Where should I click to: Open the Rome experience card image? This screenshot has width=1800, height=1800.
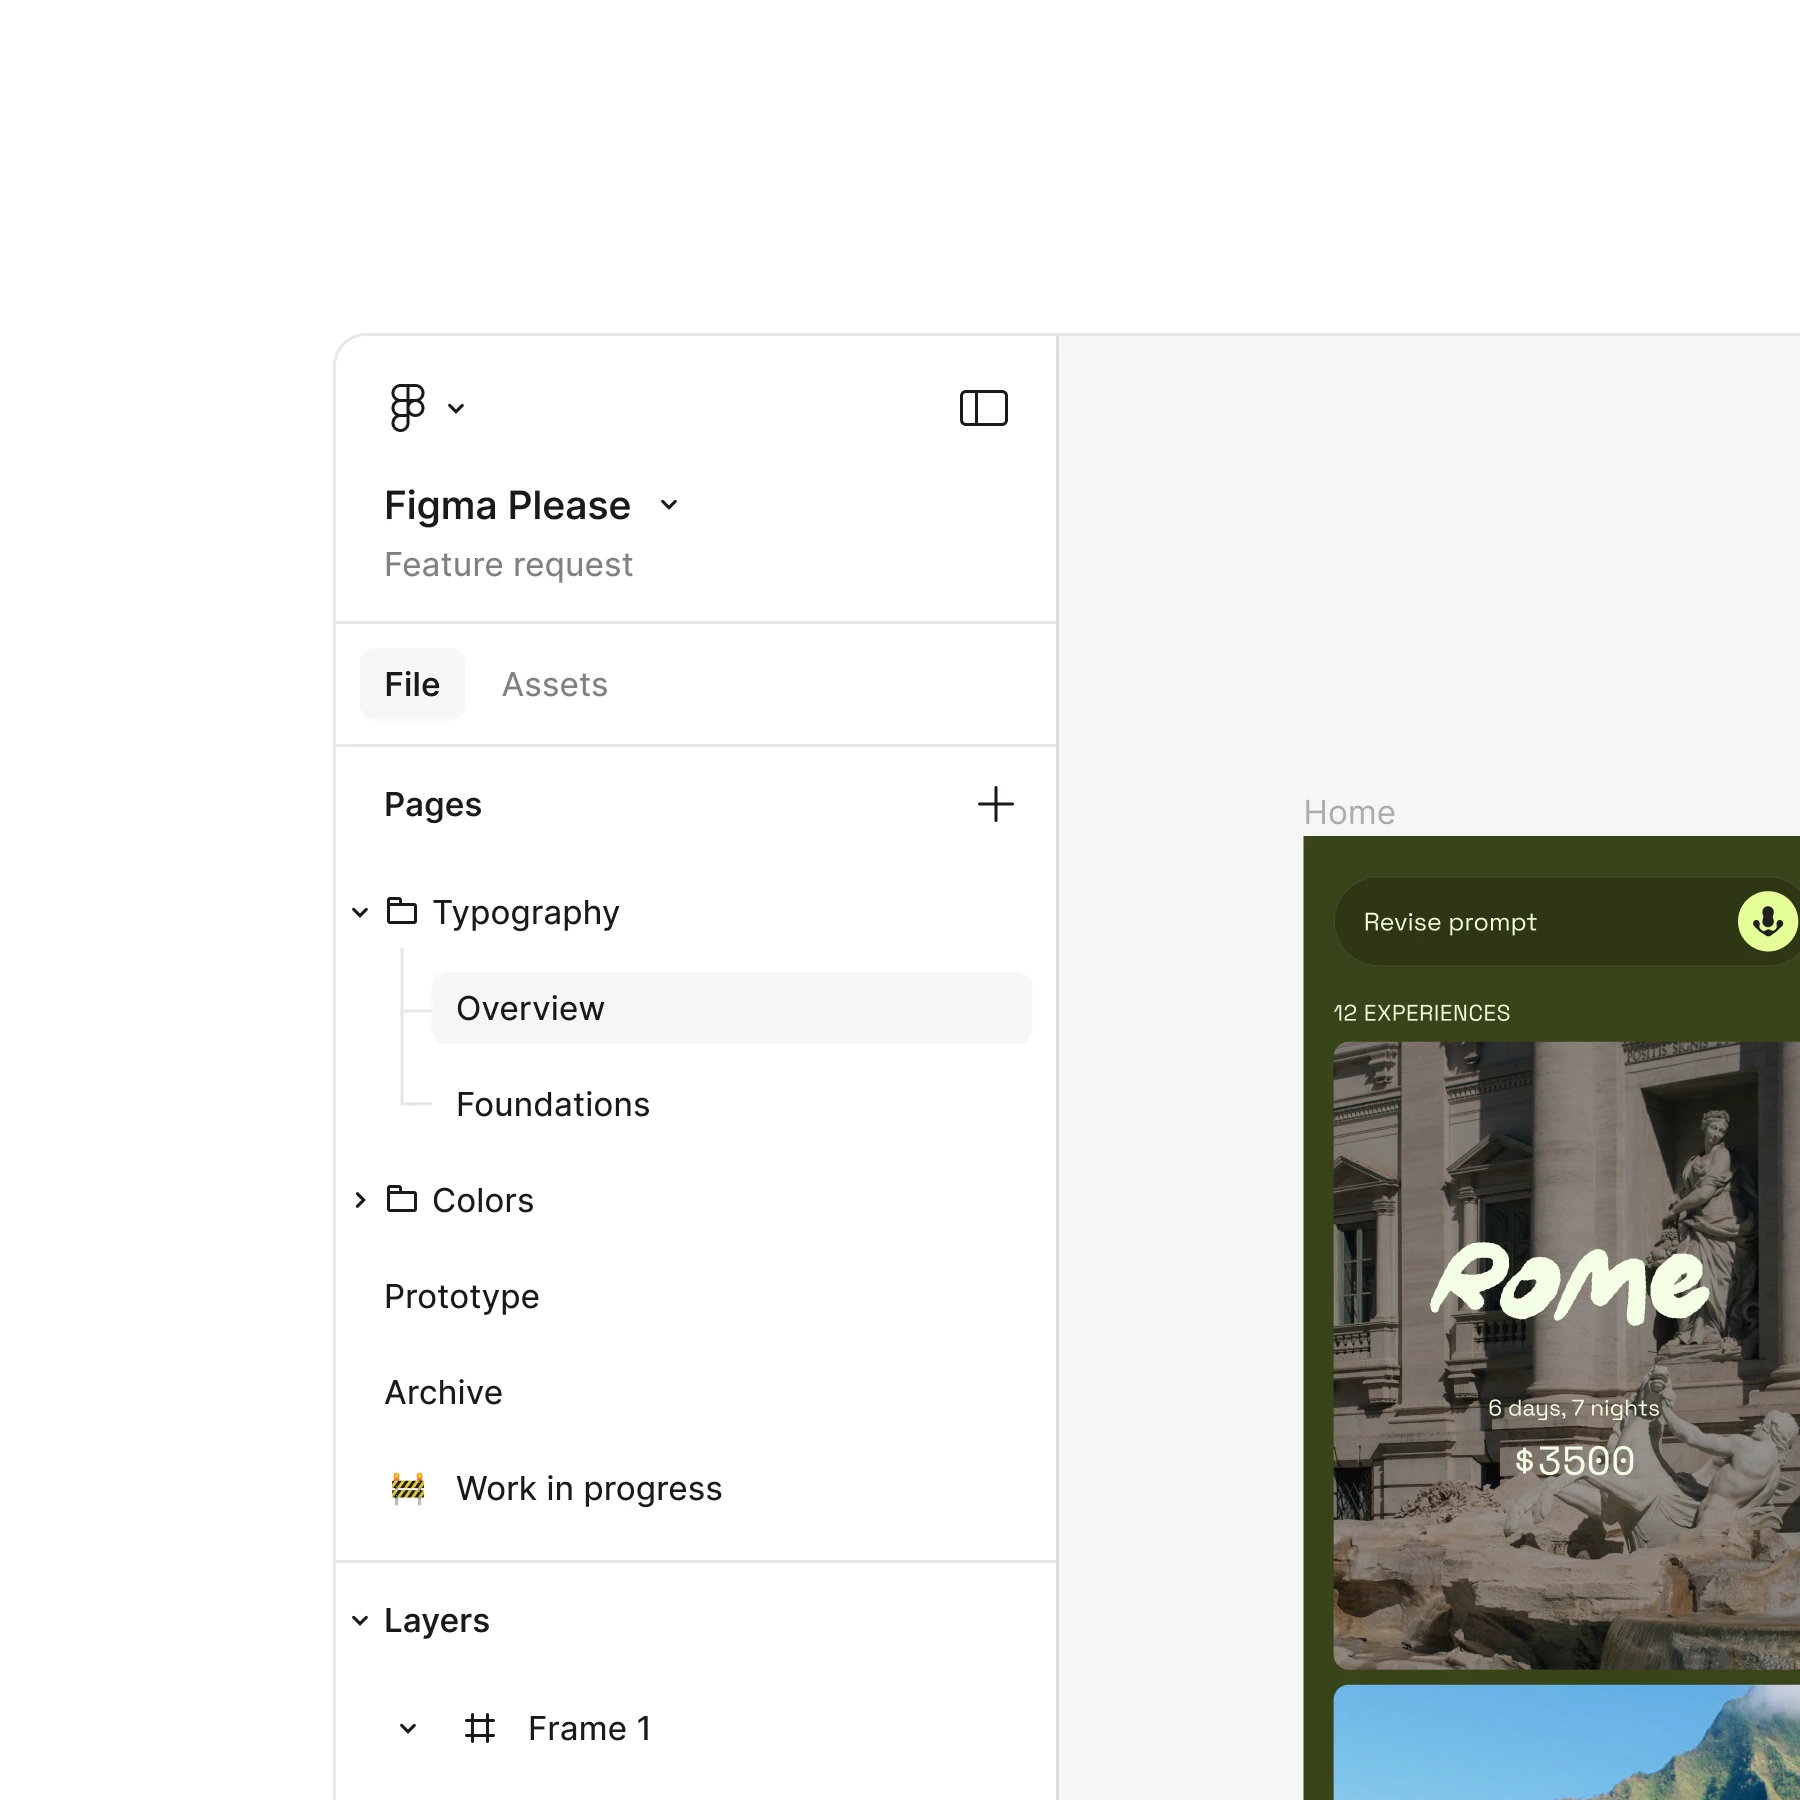click(x=1566, y=1355)
